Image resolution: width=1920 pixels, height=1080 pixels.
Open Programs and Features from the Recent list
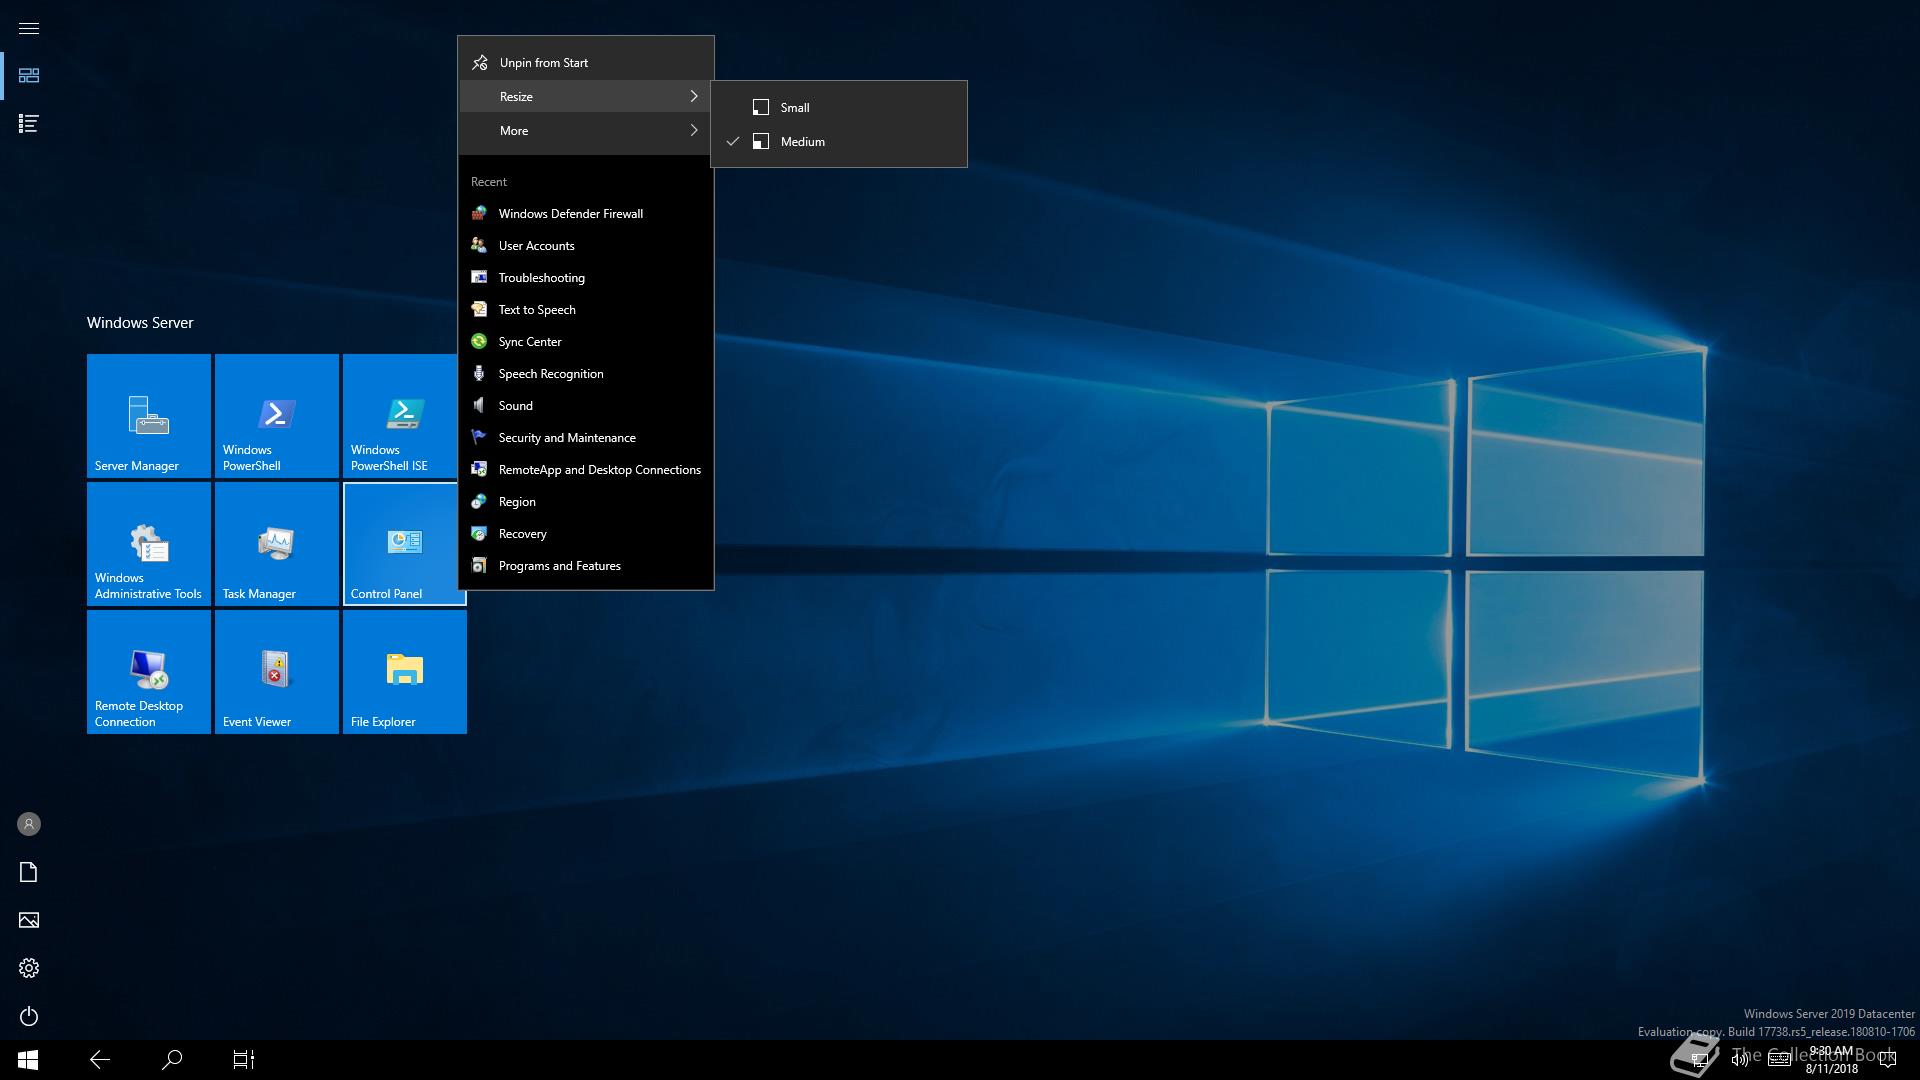tap(559, 565)
